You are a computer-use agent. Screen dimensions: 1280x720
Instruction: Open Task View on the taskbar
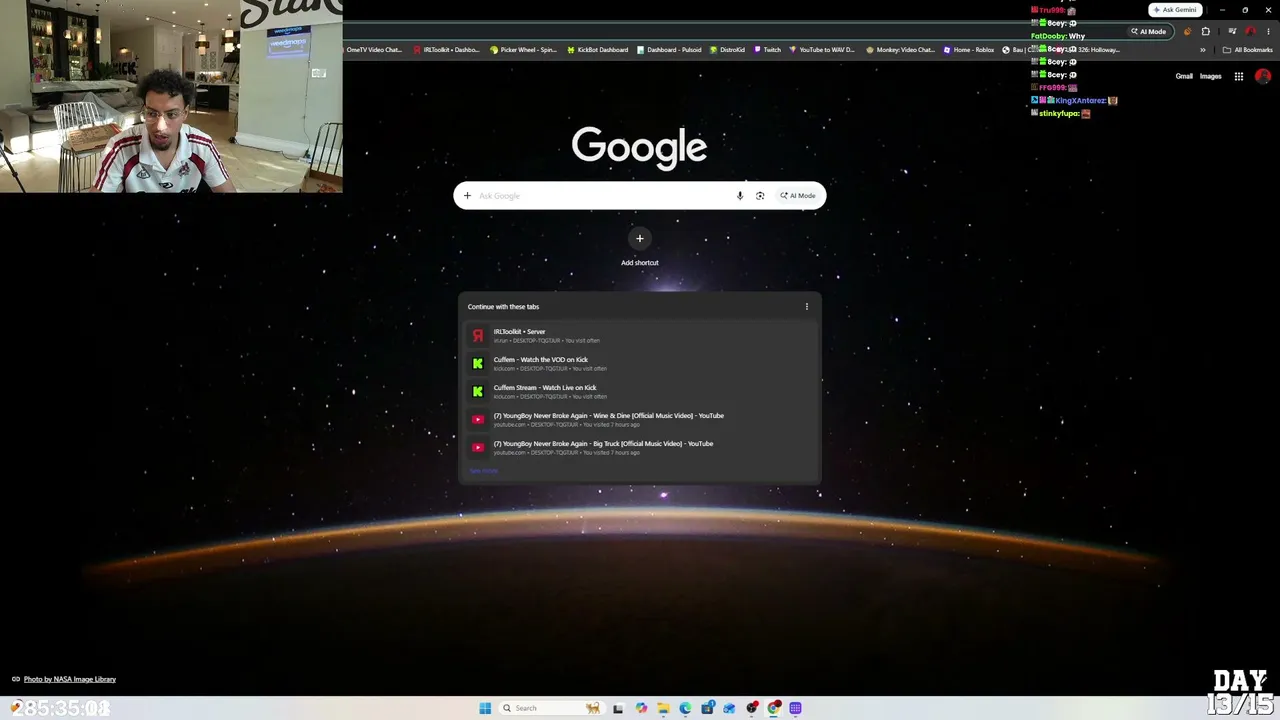[x=618, y=708]
